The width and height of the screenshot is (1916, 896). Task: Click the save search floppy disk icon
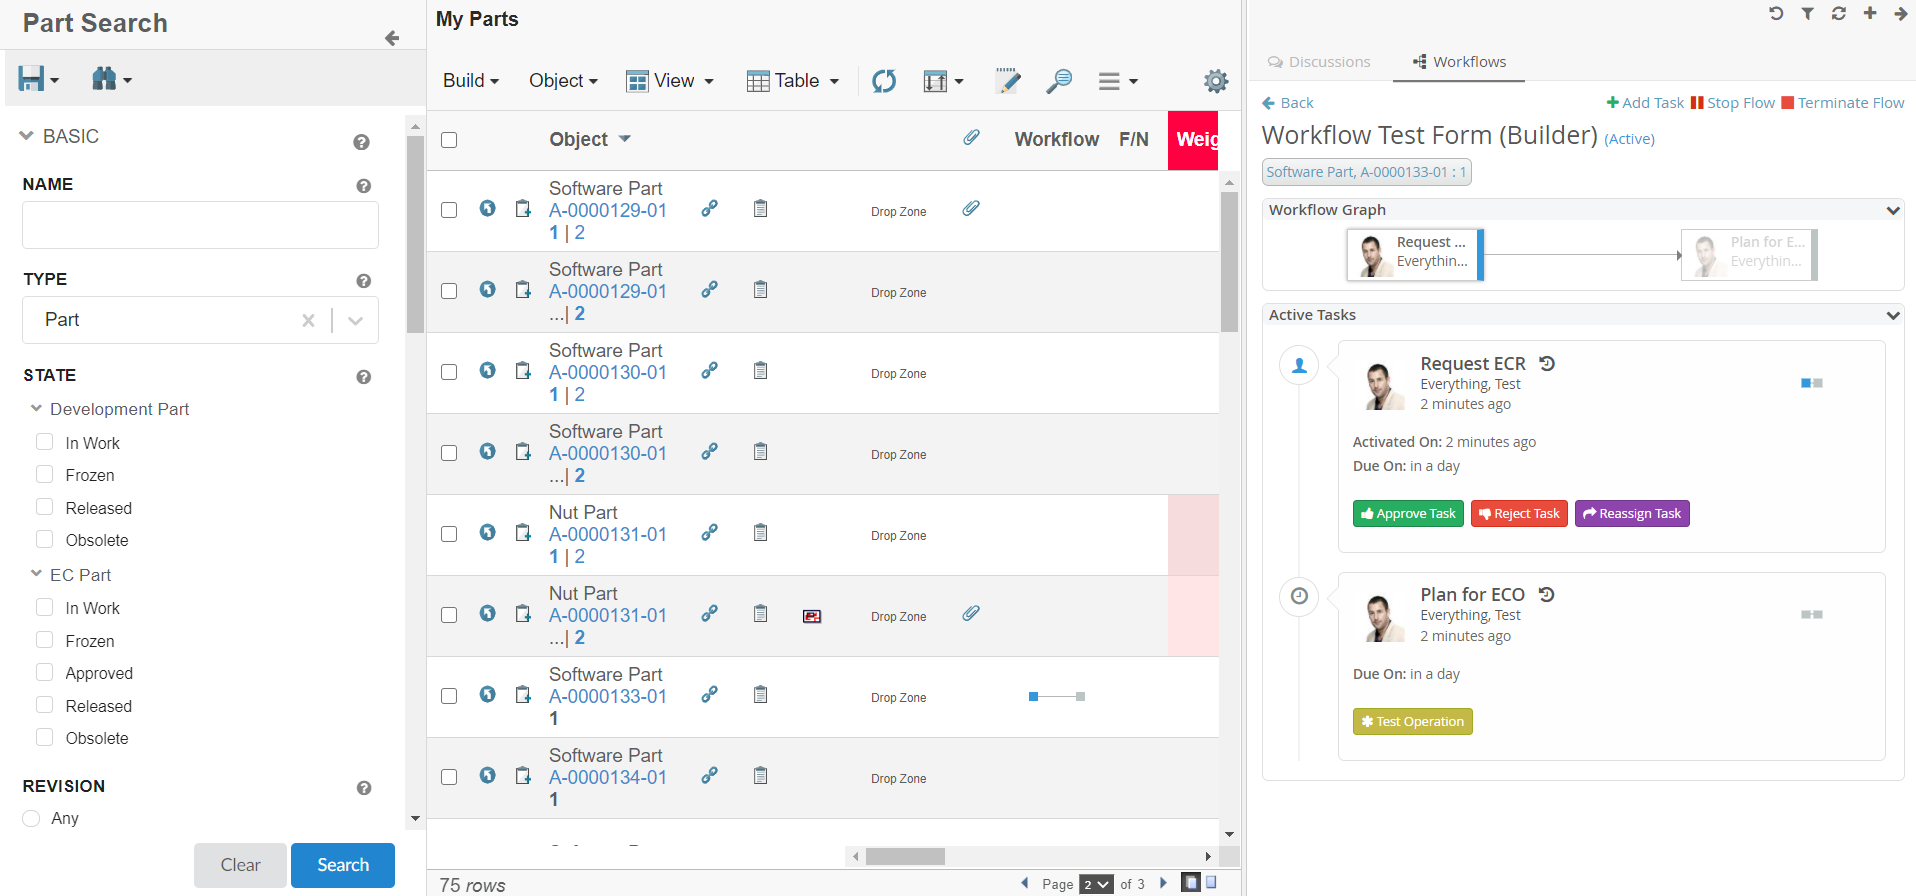click(32, 79)
